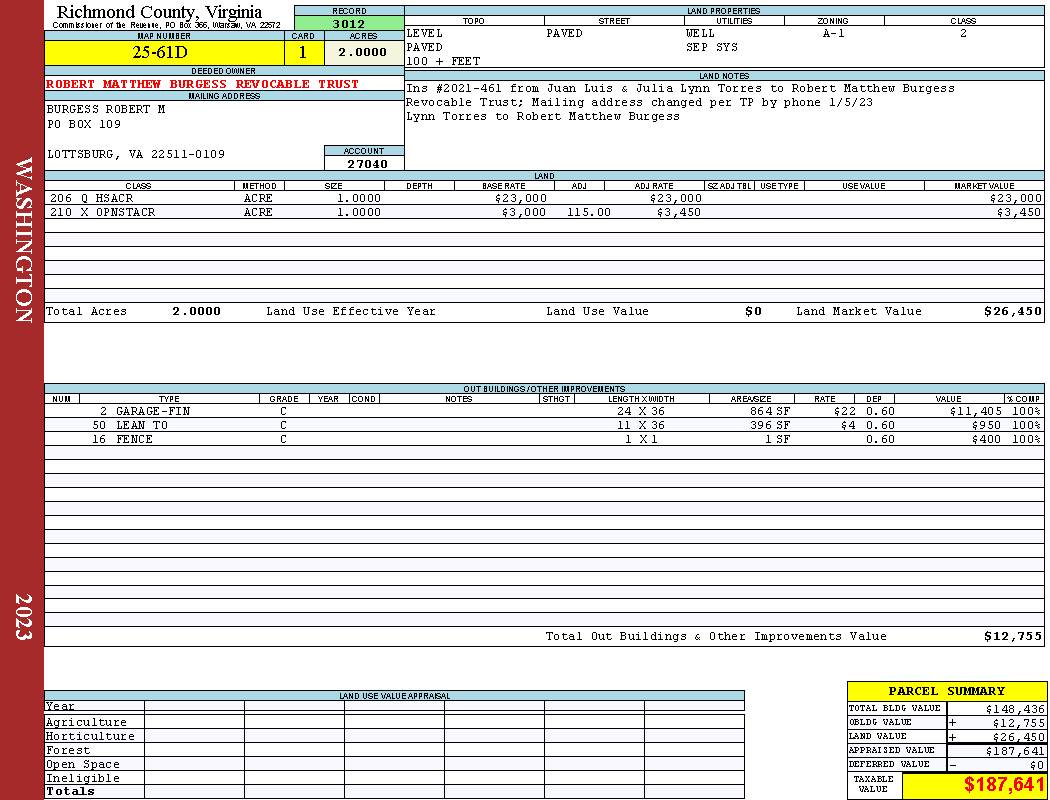The width and height of the screenshot is (1050, 800).
Task: Select the LEAN TO outbuilding row
Action: 544,425
